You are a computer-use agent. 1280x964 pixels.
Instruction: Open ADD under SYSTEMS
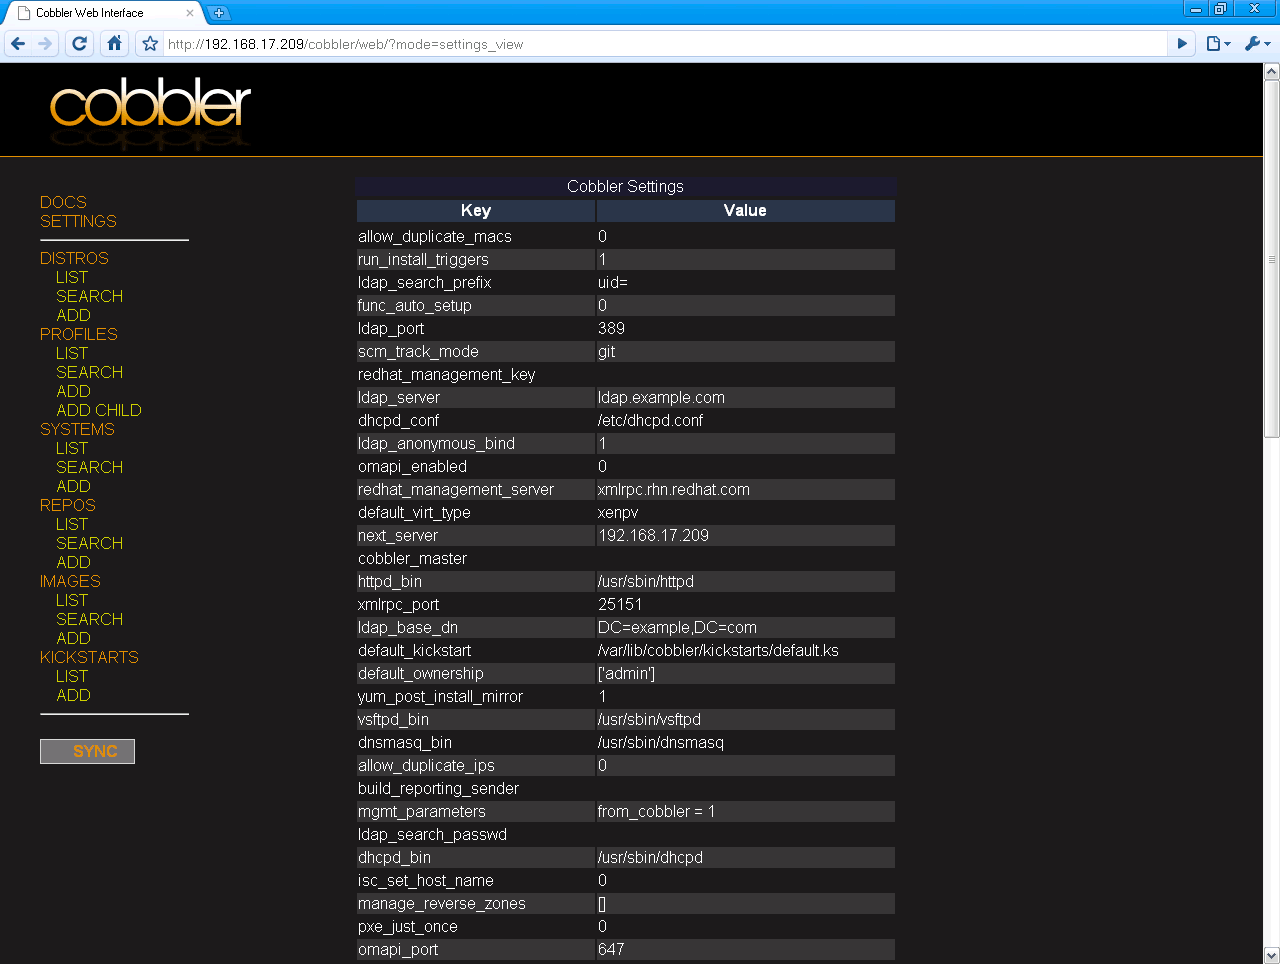point(74,486)
